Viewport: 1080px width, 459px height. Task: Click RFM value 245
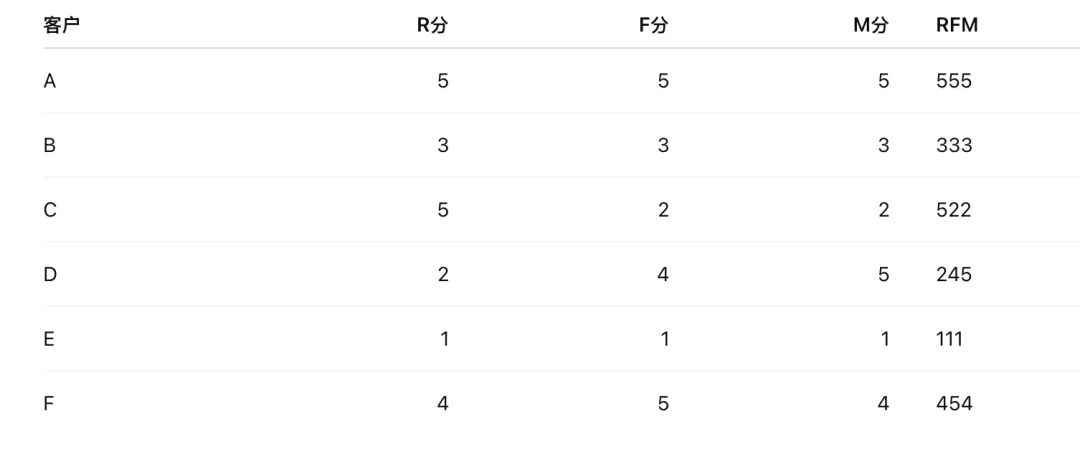pos(954,274)
